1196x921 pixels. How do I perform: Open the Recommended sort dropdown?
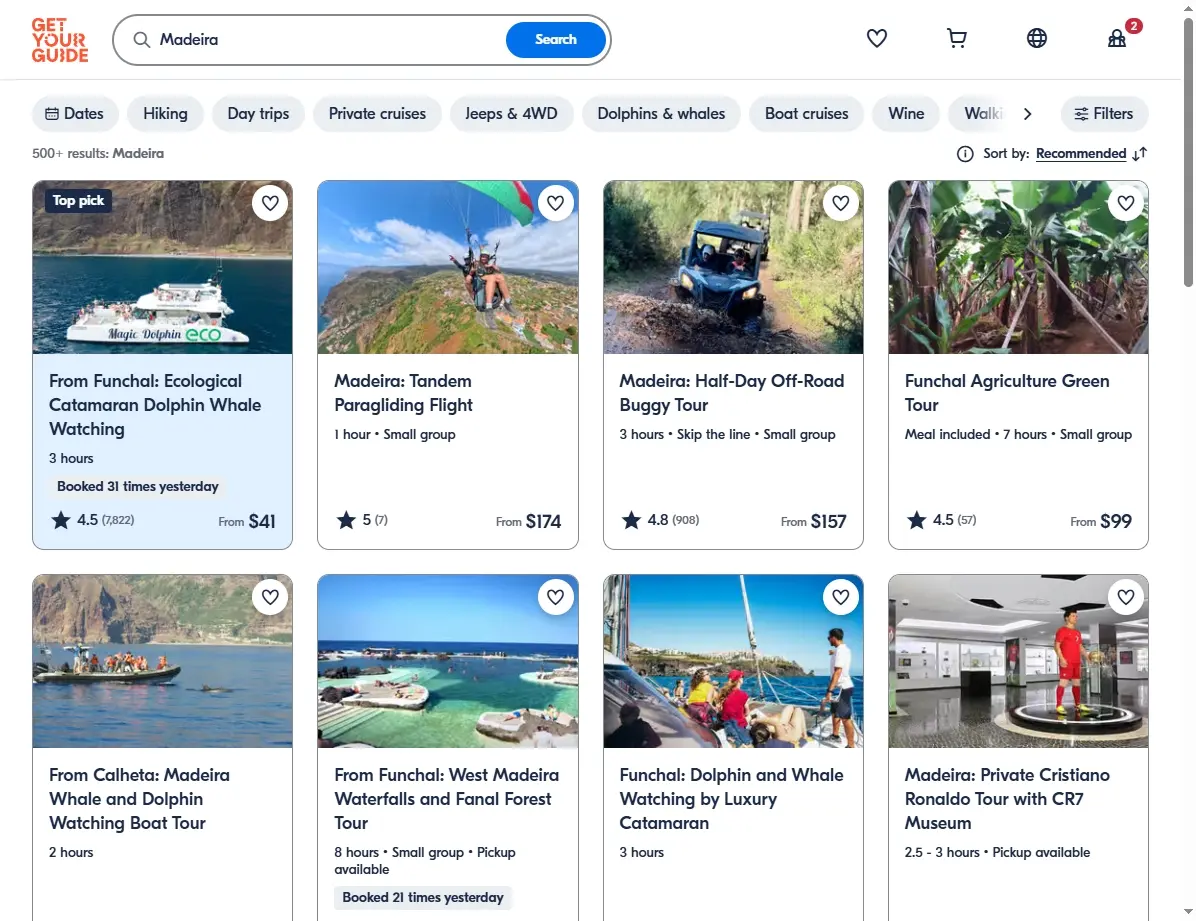pyautogui.click(x=1081, y=153)
